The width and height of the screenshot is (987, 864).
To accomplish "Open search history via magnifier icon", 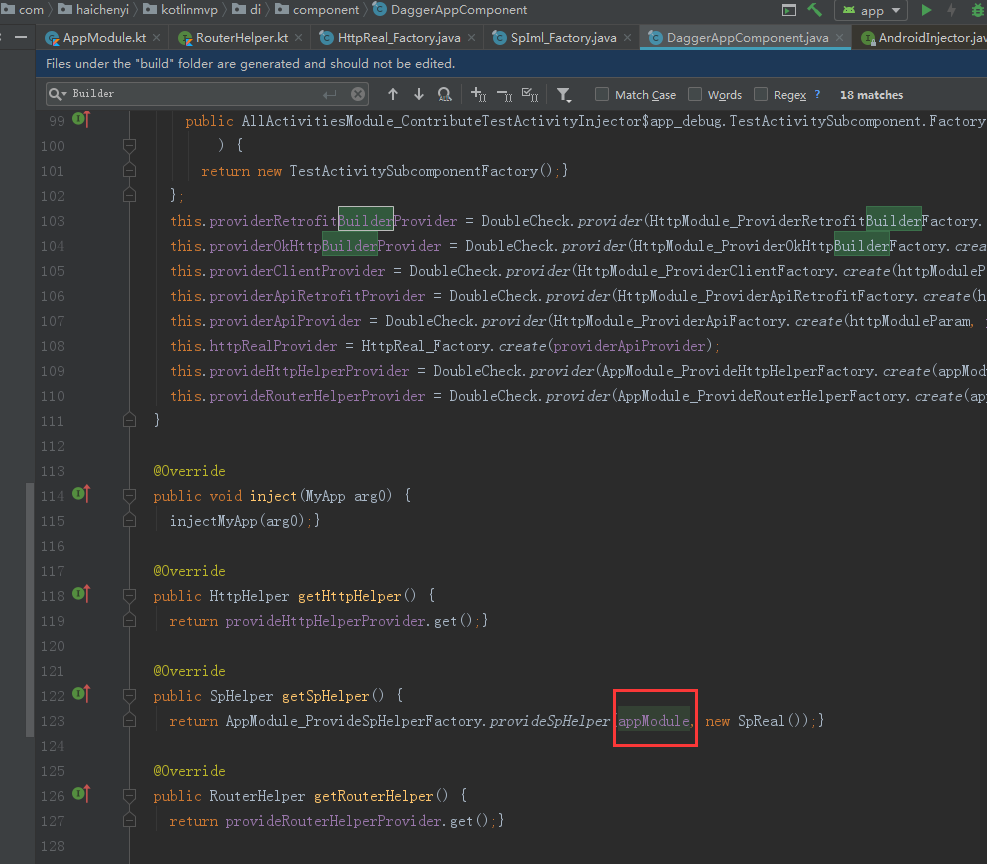I will [x=57, y=94].
